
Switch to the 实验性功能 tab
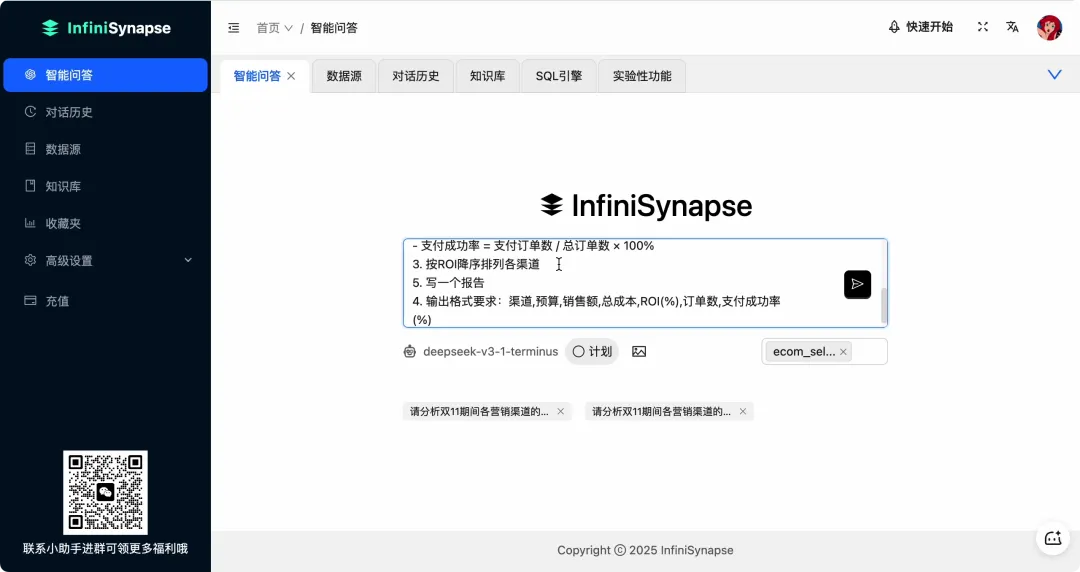tap(642, 76)
